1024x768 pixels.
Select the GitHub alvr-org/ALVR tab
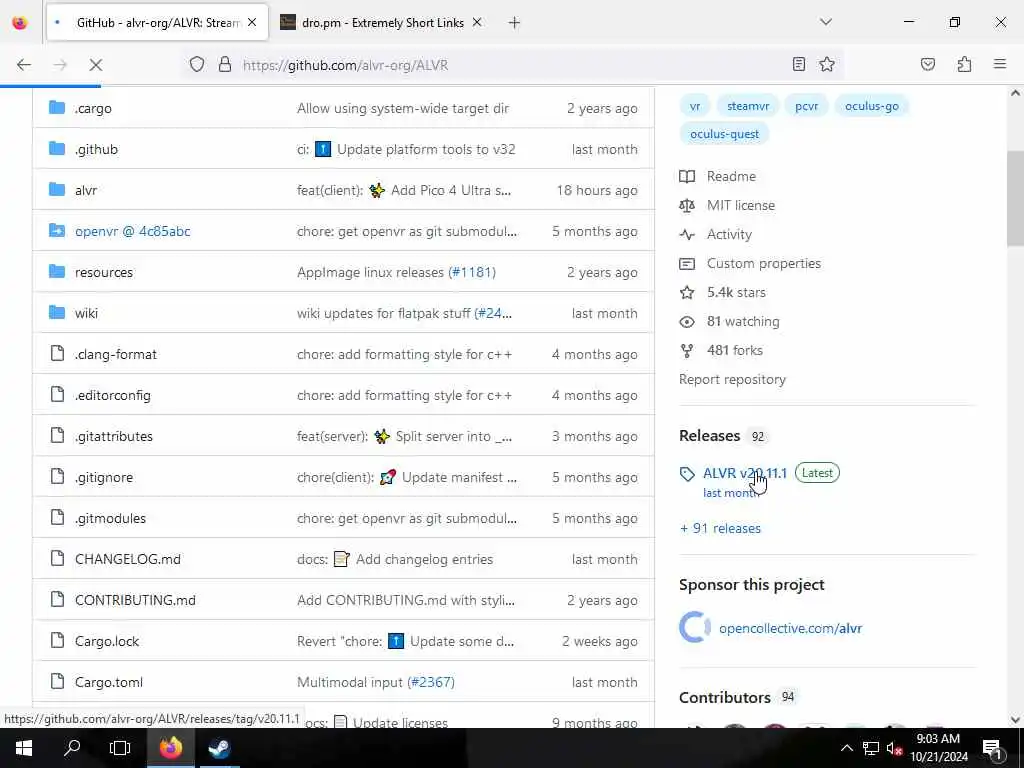click(157, 23)
